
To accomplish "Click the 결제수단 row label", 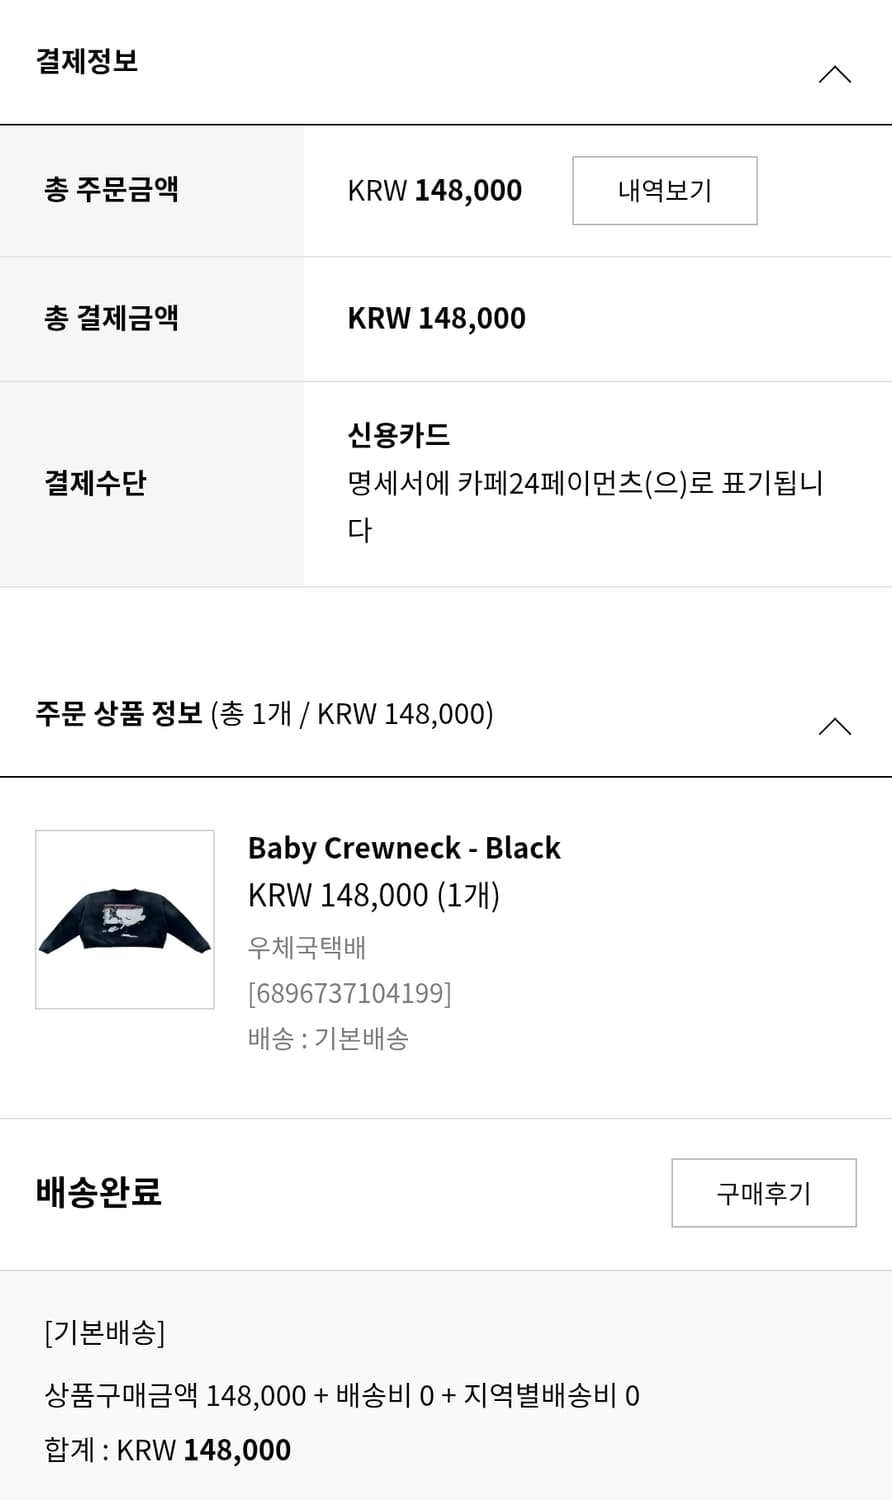I will (x=95, y=483).
